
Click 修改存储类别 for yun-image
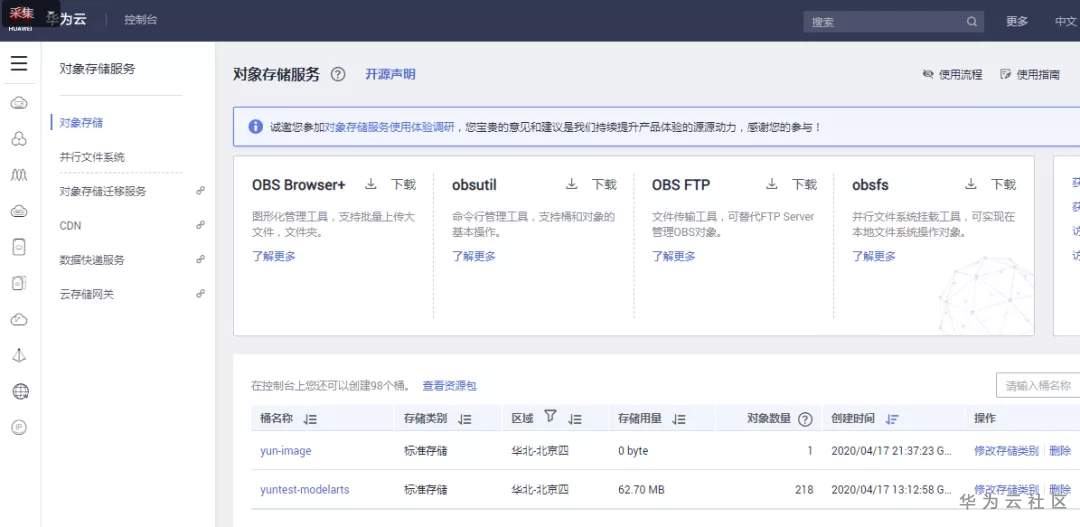coord(1006,451)
